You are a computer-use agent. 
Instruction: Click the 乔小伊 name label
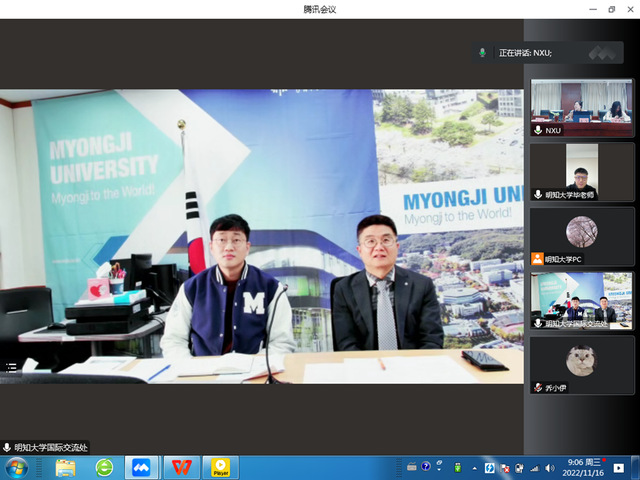click(556, 388)
